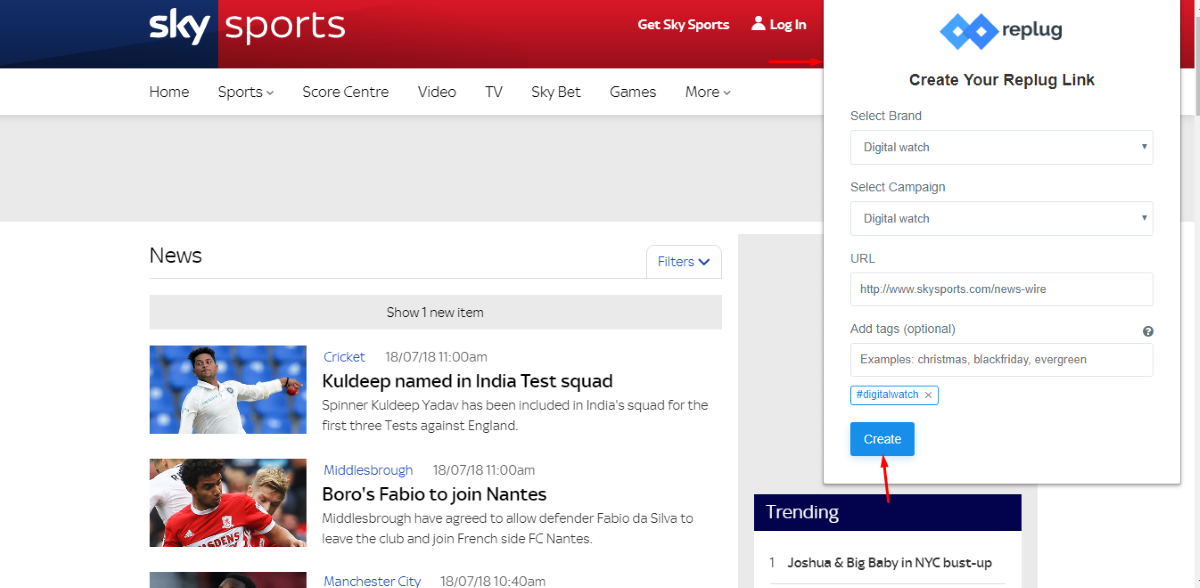Open the Games nav item
Screen dimensions: 1200x588
[633, 92]
